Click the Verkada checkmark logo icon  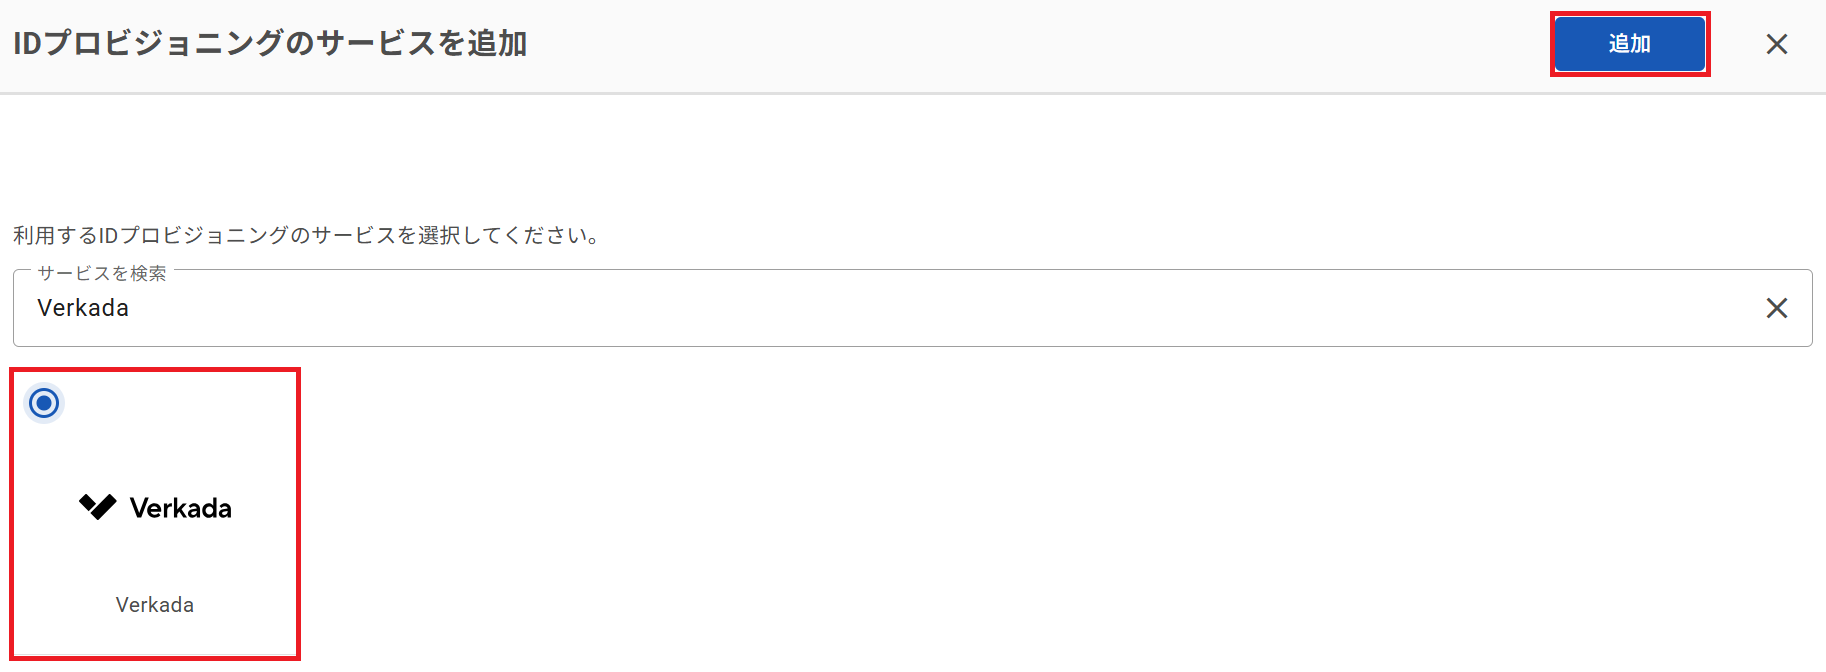(98, 507)
